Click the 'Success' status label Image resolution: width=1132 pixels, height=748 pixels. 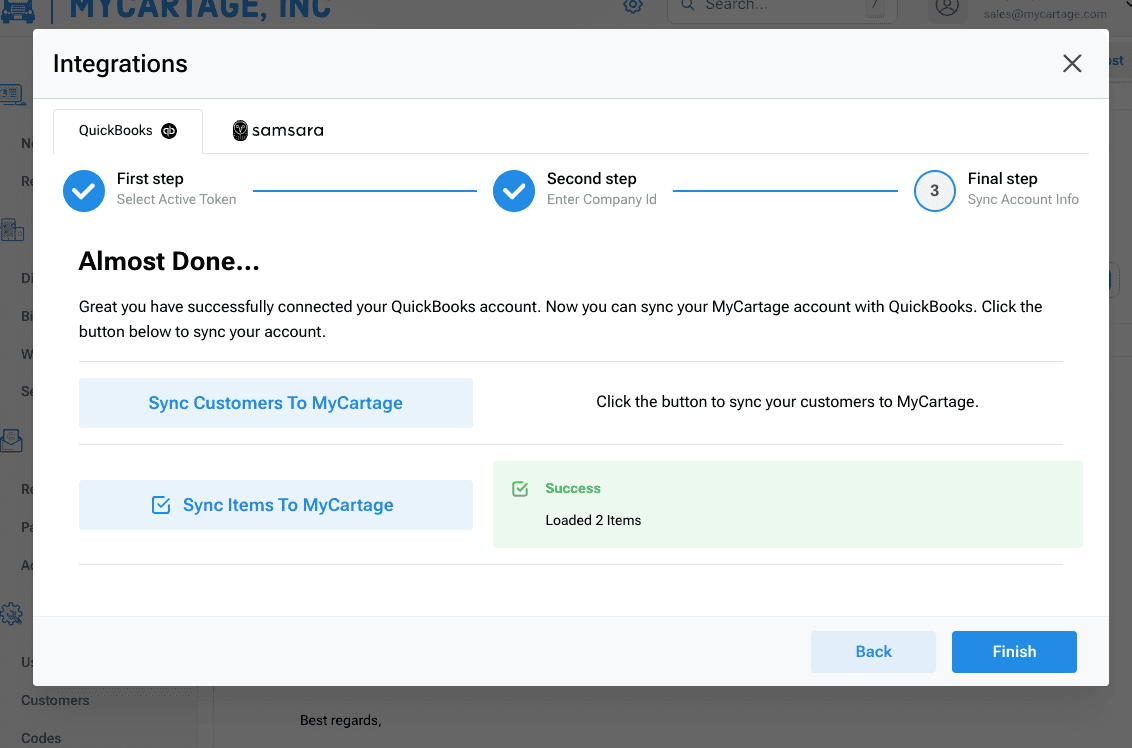[x=572, y=489]
